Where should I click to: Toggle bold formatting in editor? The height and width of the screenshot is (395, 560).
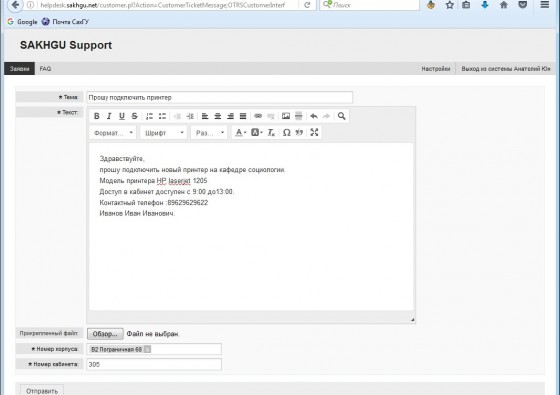coord(96,116)
